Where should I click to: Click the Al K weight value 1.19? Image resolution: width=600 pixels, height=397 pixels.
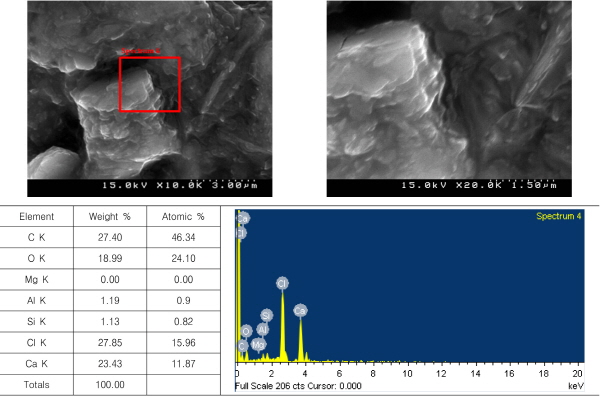(110, 301)
